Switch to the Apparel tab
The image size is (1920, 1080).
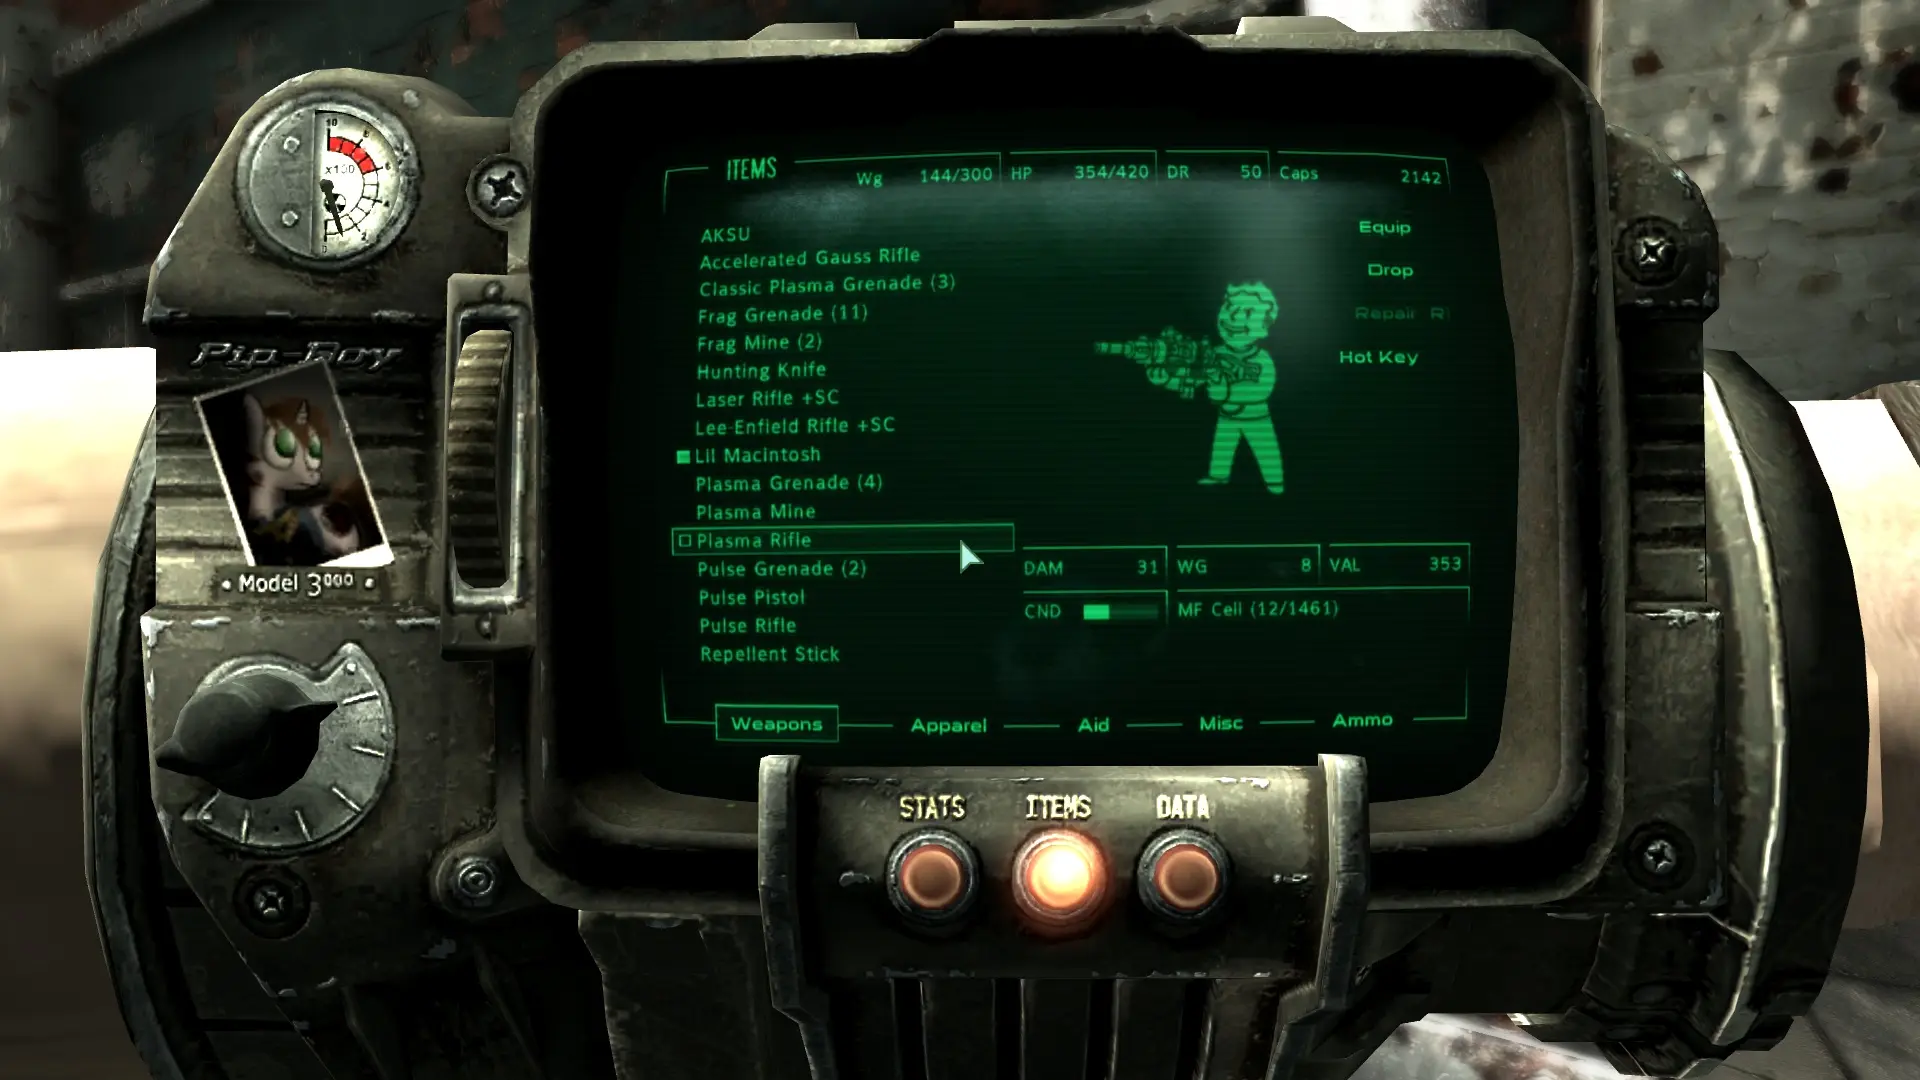pos(945,723)
